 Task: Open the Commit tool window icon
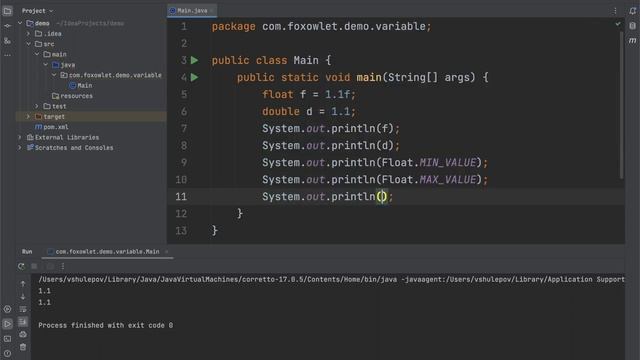[7, 26]
